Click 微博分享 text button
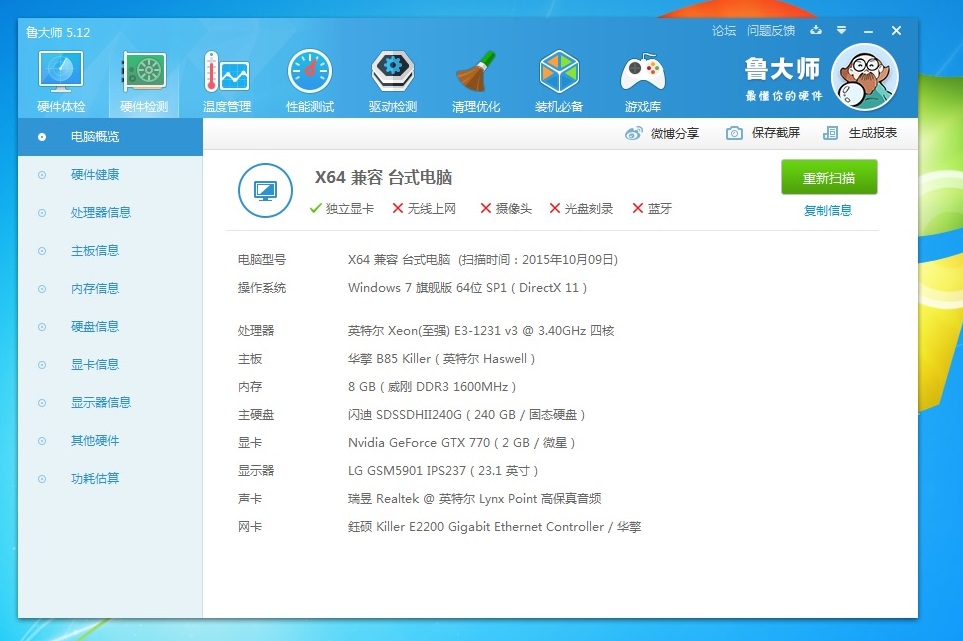The image size is (963, 641). [675, 133]
